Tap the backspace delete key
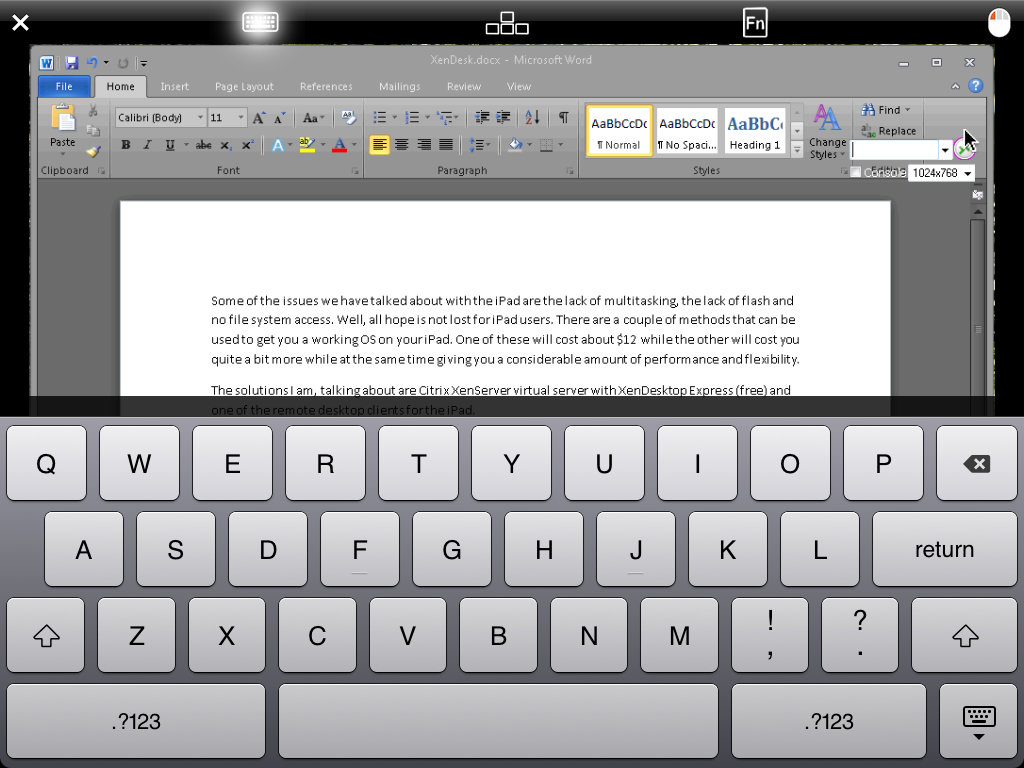 [976, 463]
